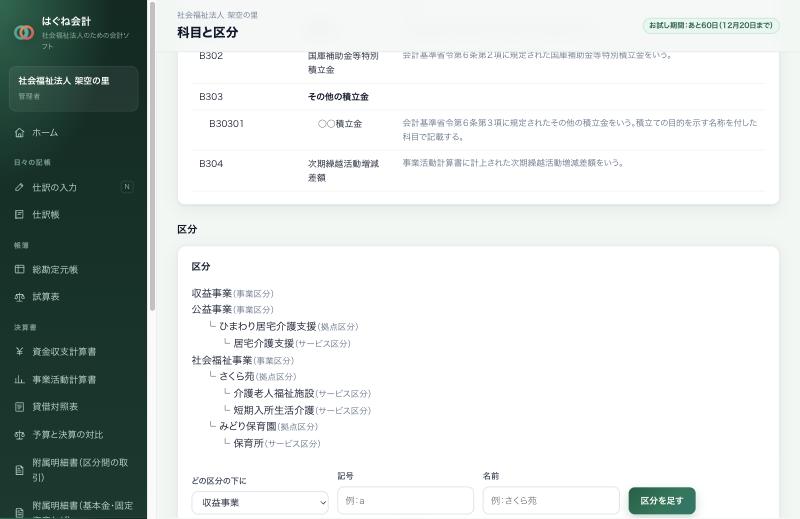Open 貸借対照表 report
The image size is (800, 519).
click(73, 407)
